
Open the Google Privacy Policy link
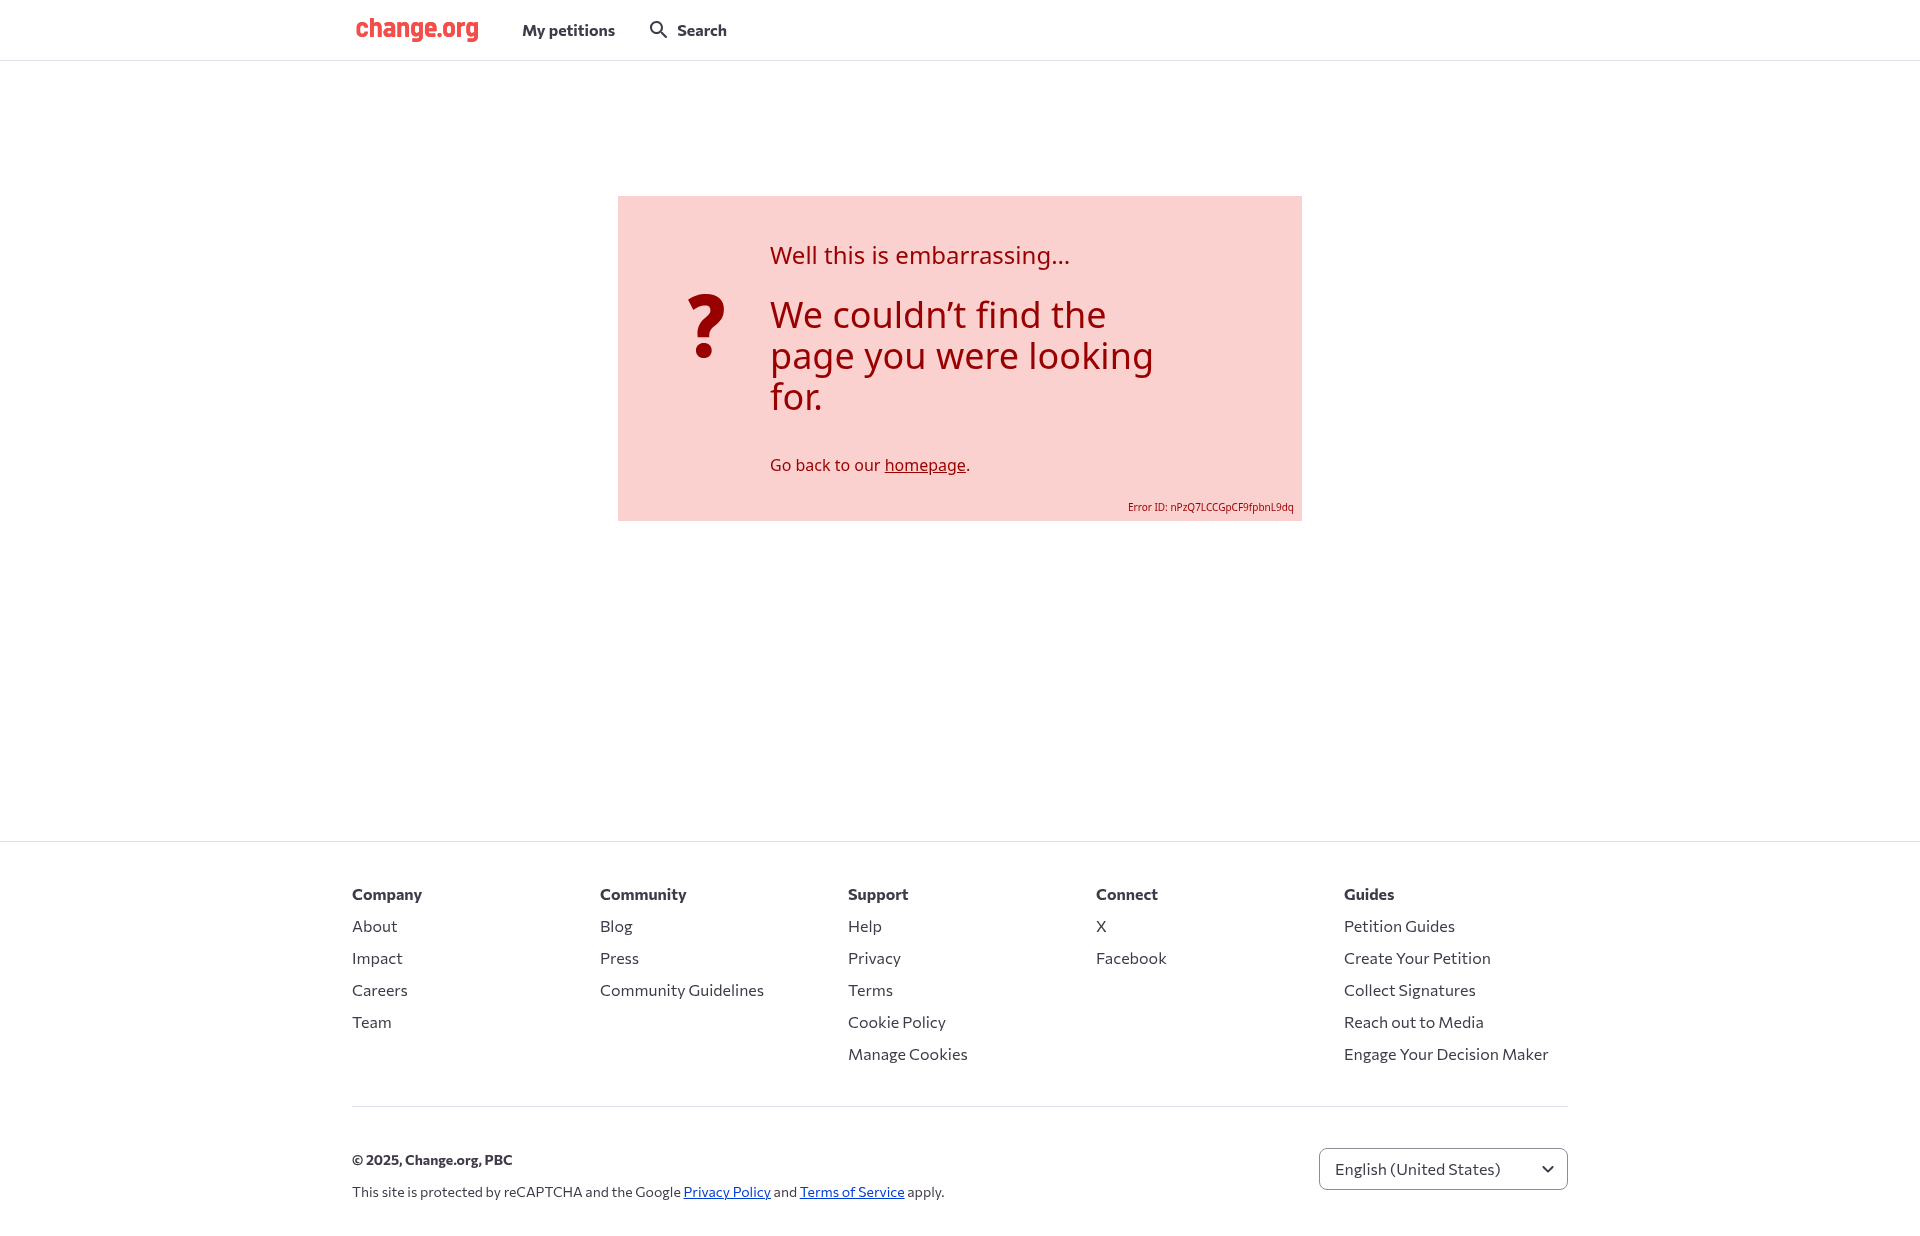click(x=727, y=1192)
